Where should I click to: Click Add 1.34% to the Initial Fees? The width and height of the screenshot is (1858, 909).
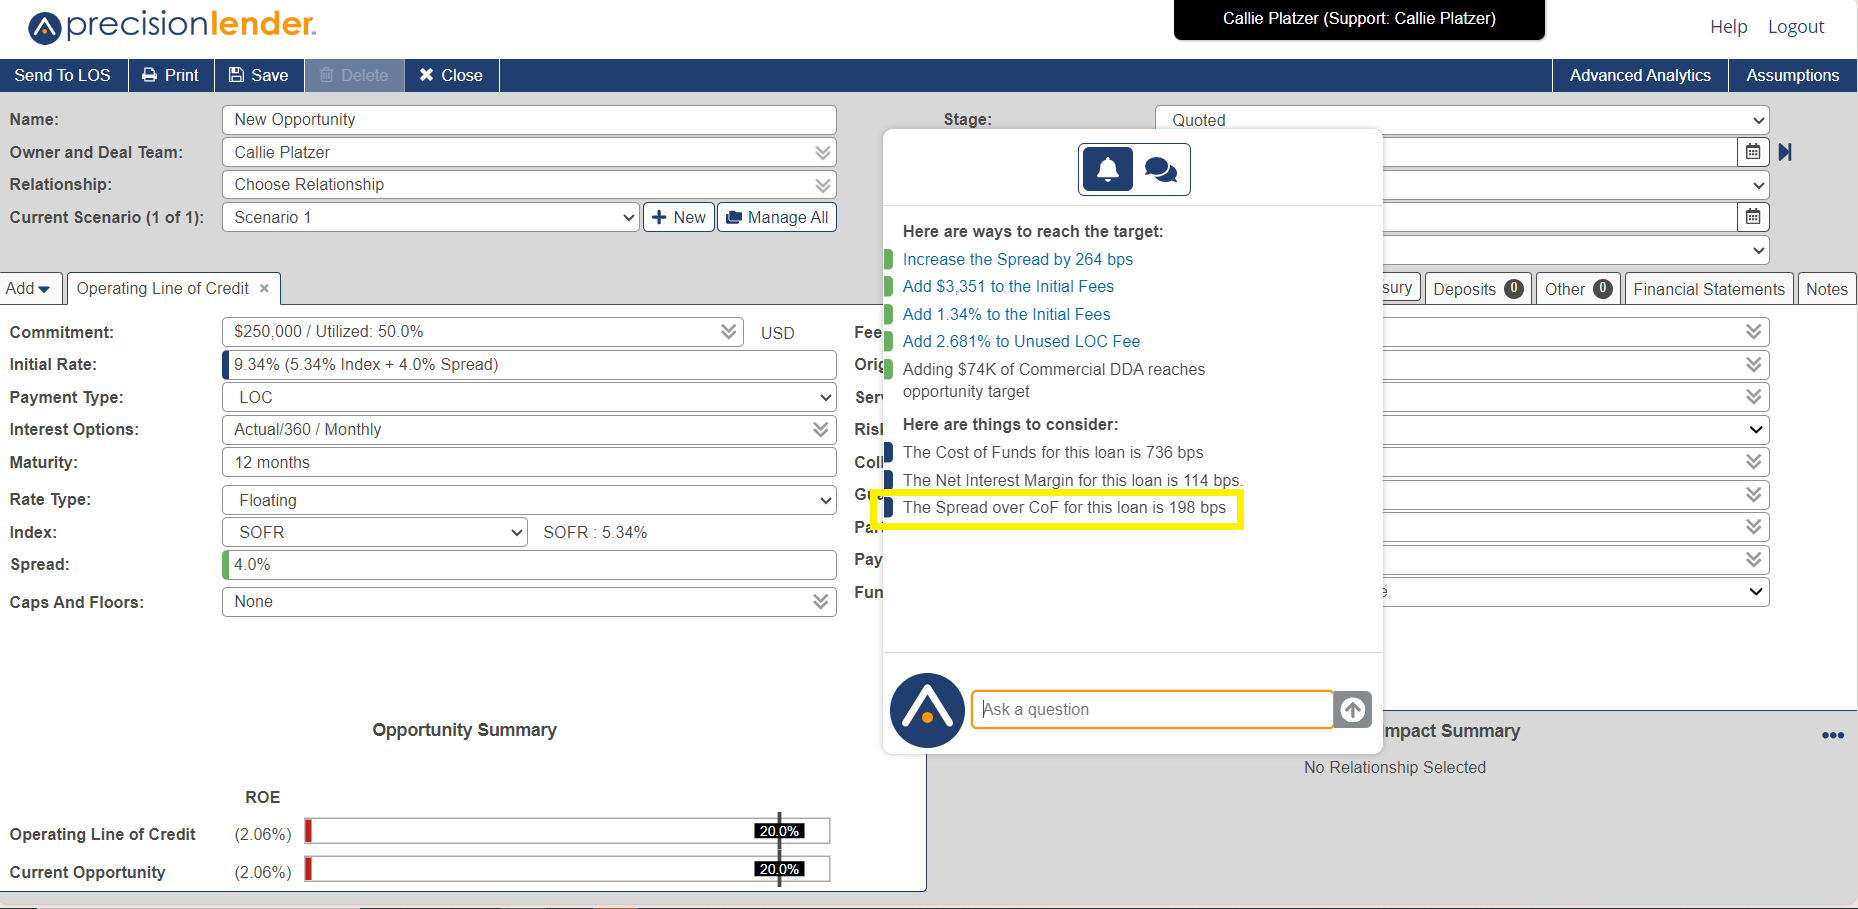(x=1006, y=314)
